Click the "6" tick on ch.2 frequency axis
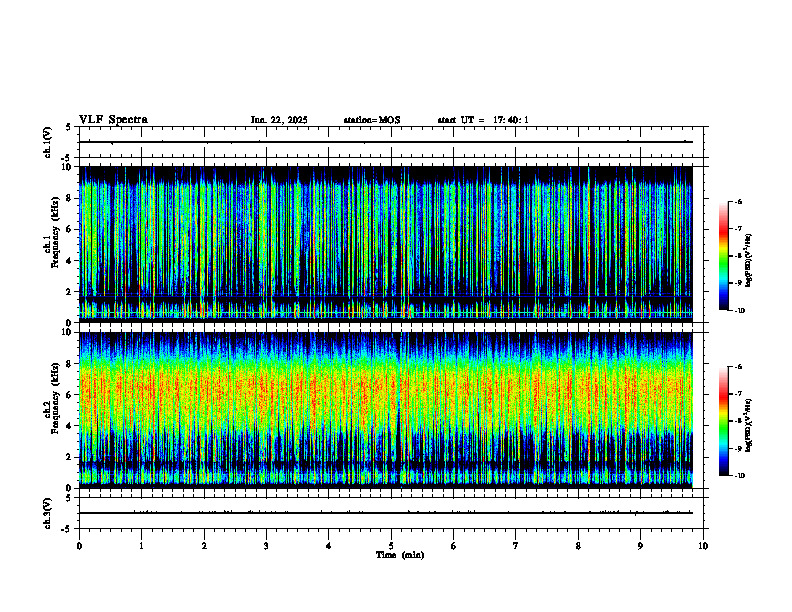Image resolution: width=792 pixels, height=612 pixels. click(x=69, y=395)
